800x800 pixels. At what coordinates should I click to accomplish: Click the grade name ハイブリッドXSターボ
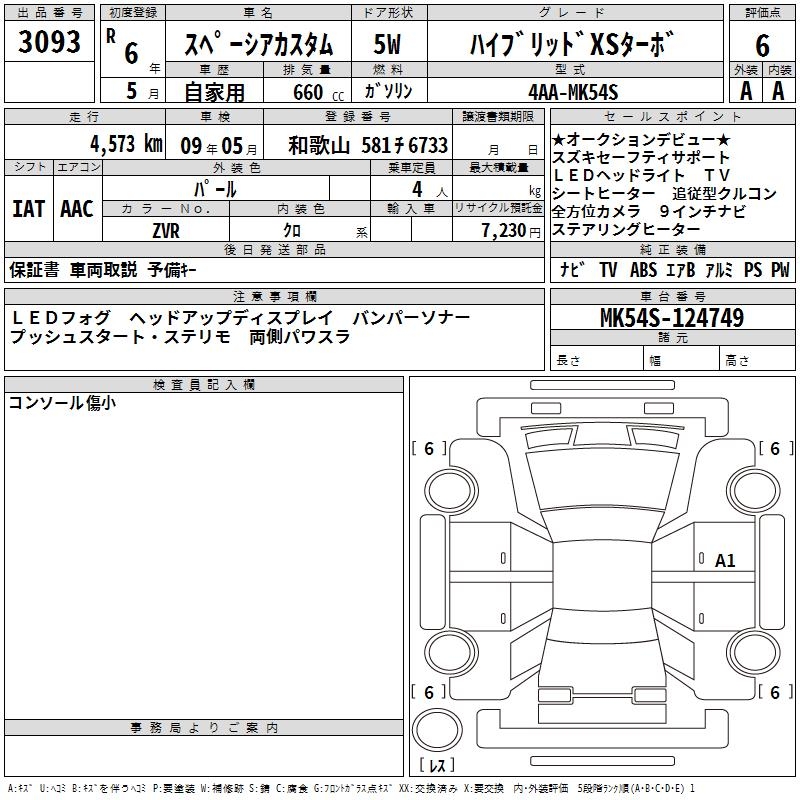(x=572, y=45)
